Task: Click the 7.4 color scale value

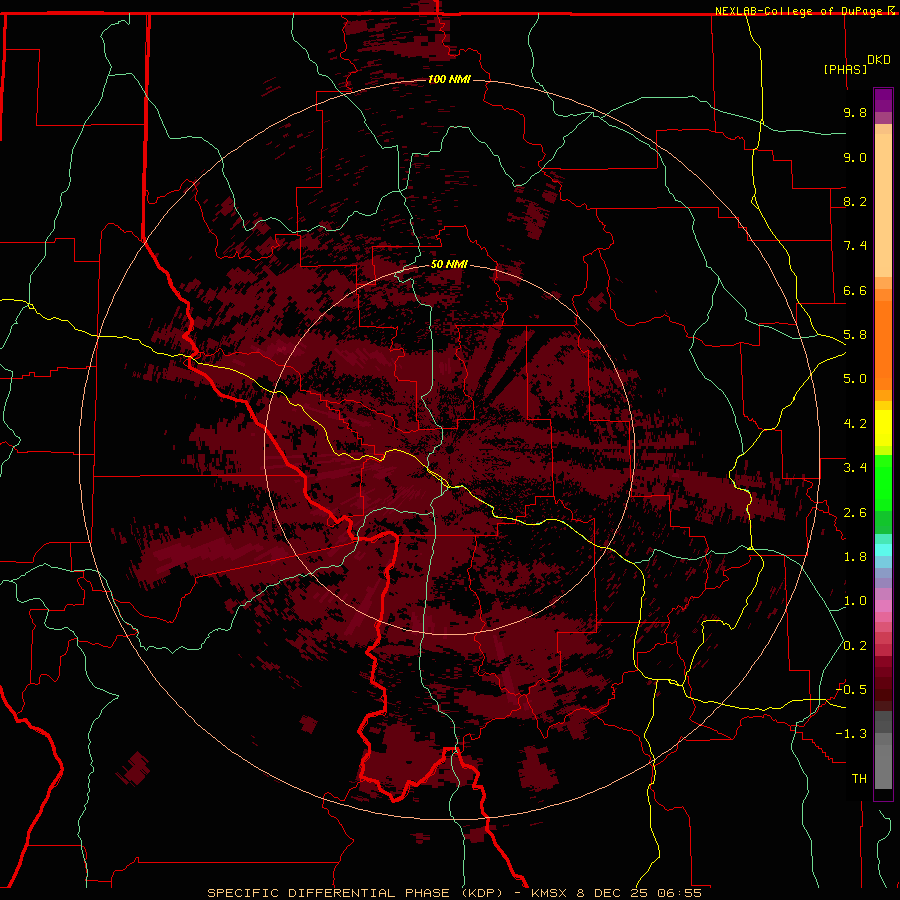Action: pyautogui.click(x=855, y=246)
